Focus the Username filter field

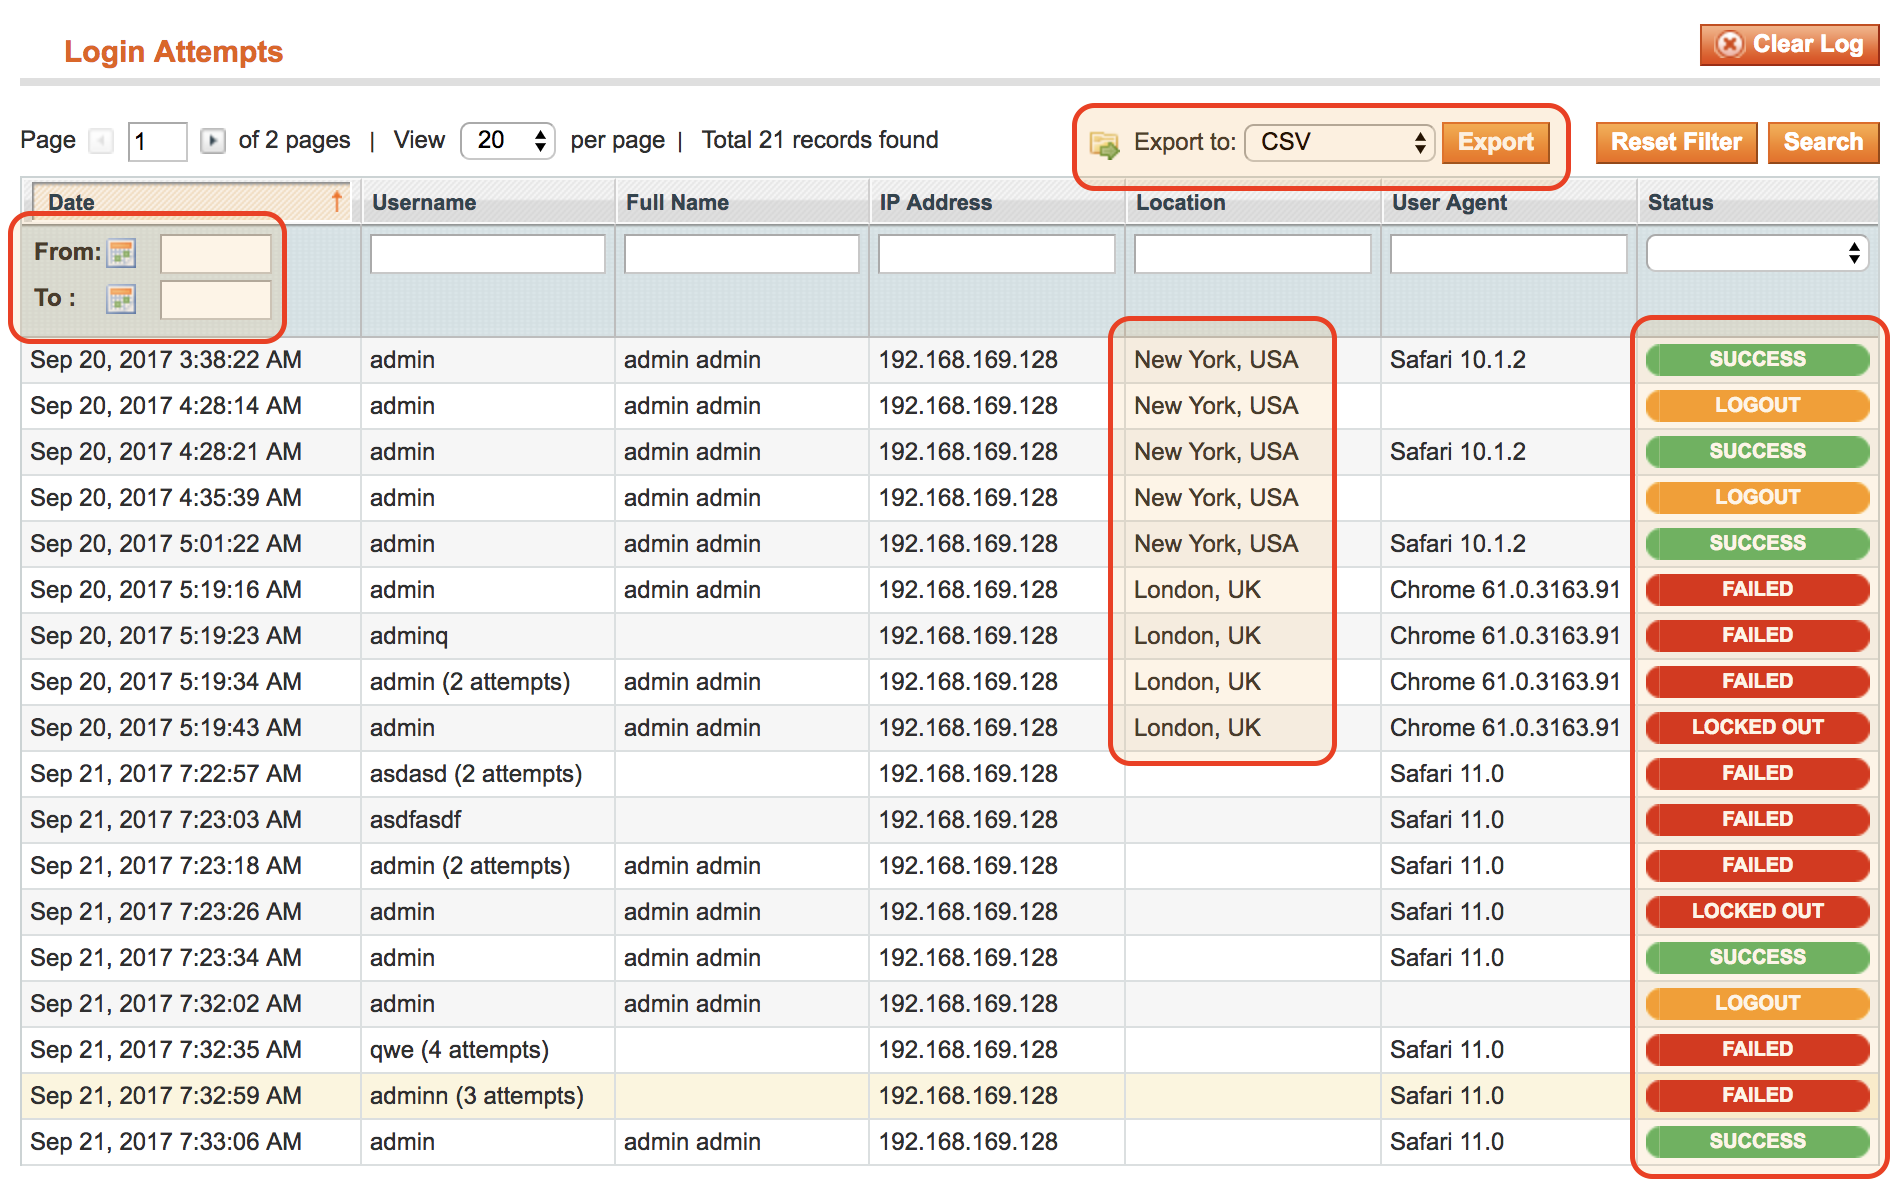(x=487, y=254)
